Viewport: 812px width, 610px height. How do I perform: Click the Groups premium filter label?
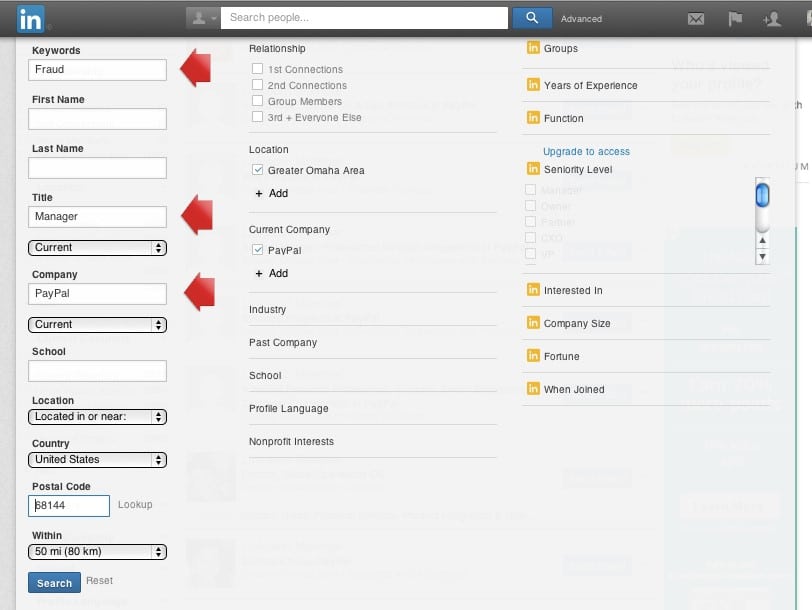tap(561, 48)
